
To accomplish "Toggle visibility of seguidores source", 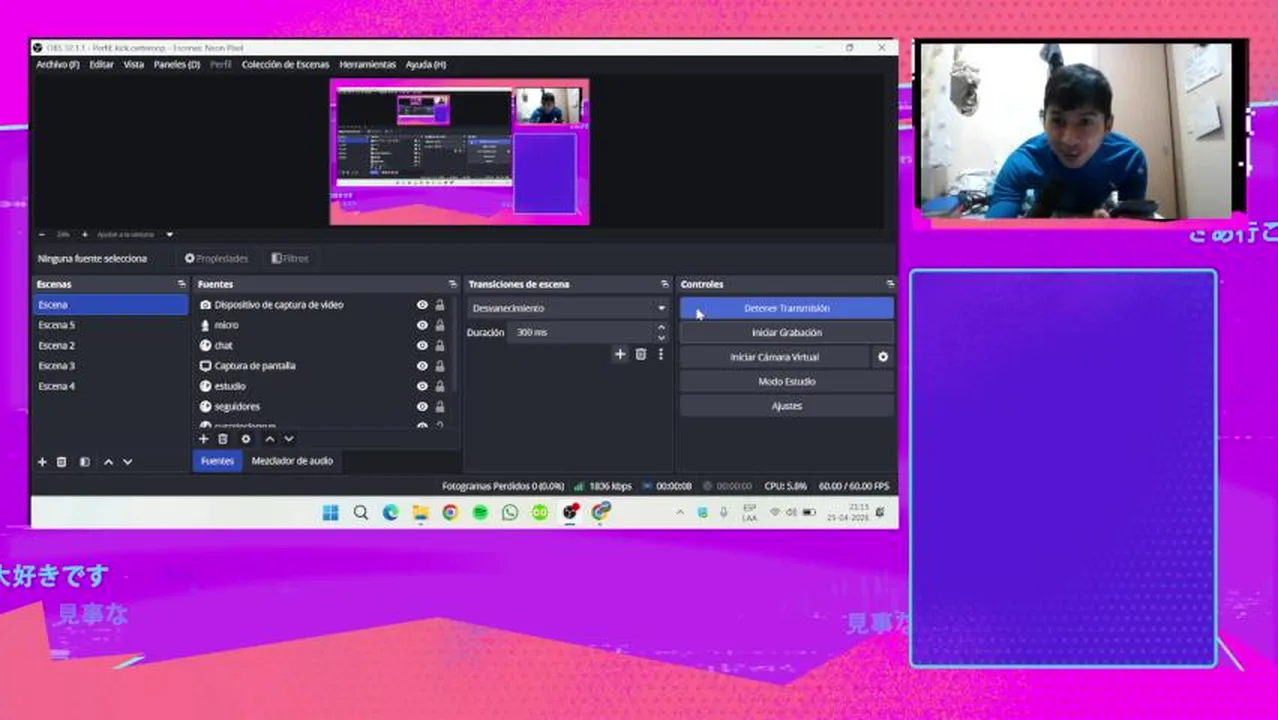I will [x=422, y=407].
